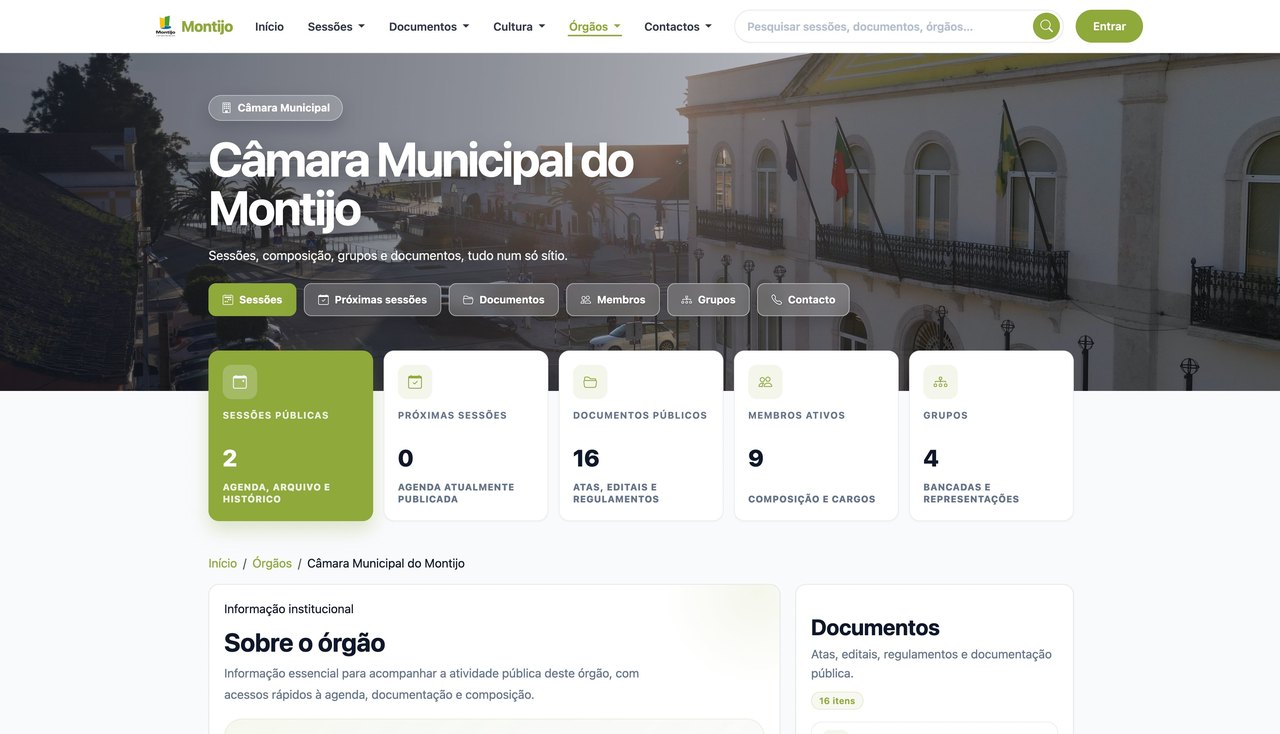Viewport: 1280px width, 734px height.
Task: Click the 'Sobre o órgão' heading
Action: click(304, 643)
